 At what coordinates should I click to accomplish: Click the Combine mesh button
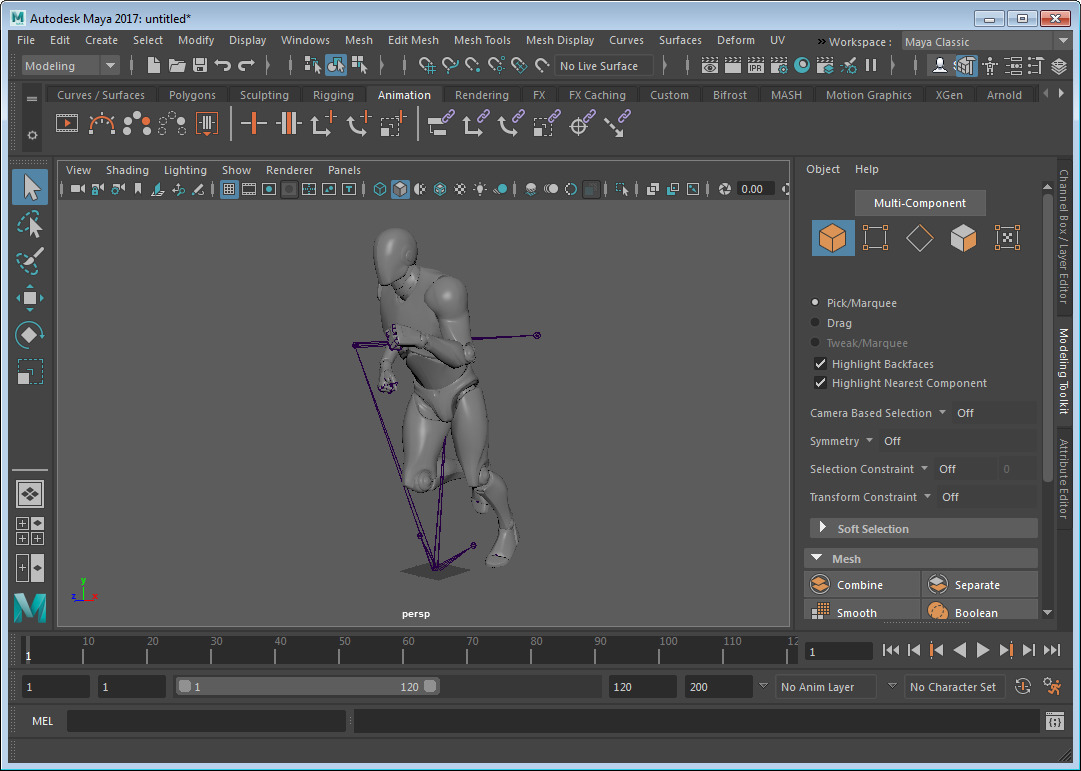pos(862,585)
